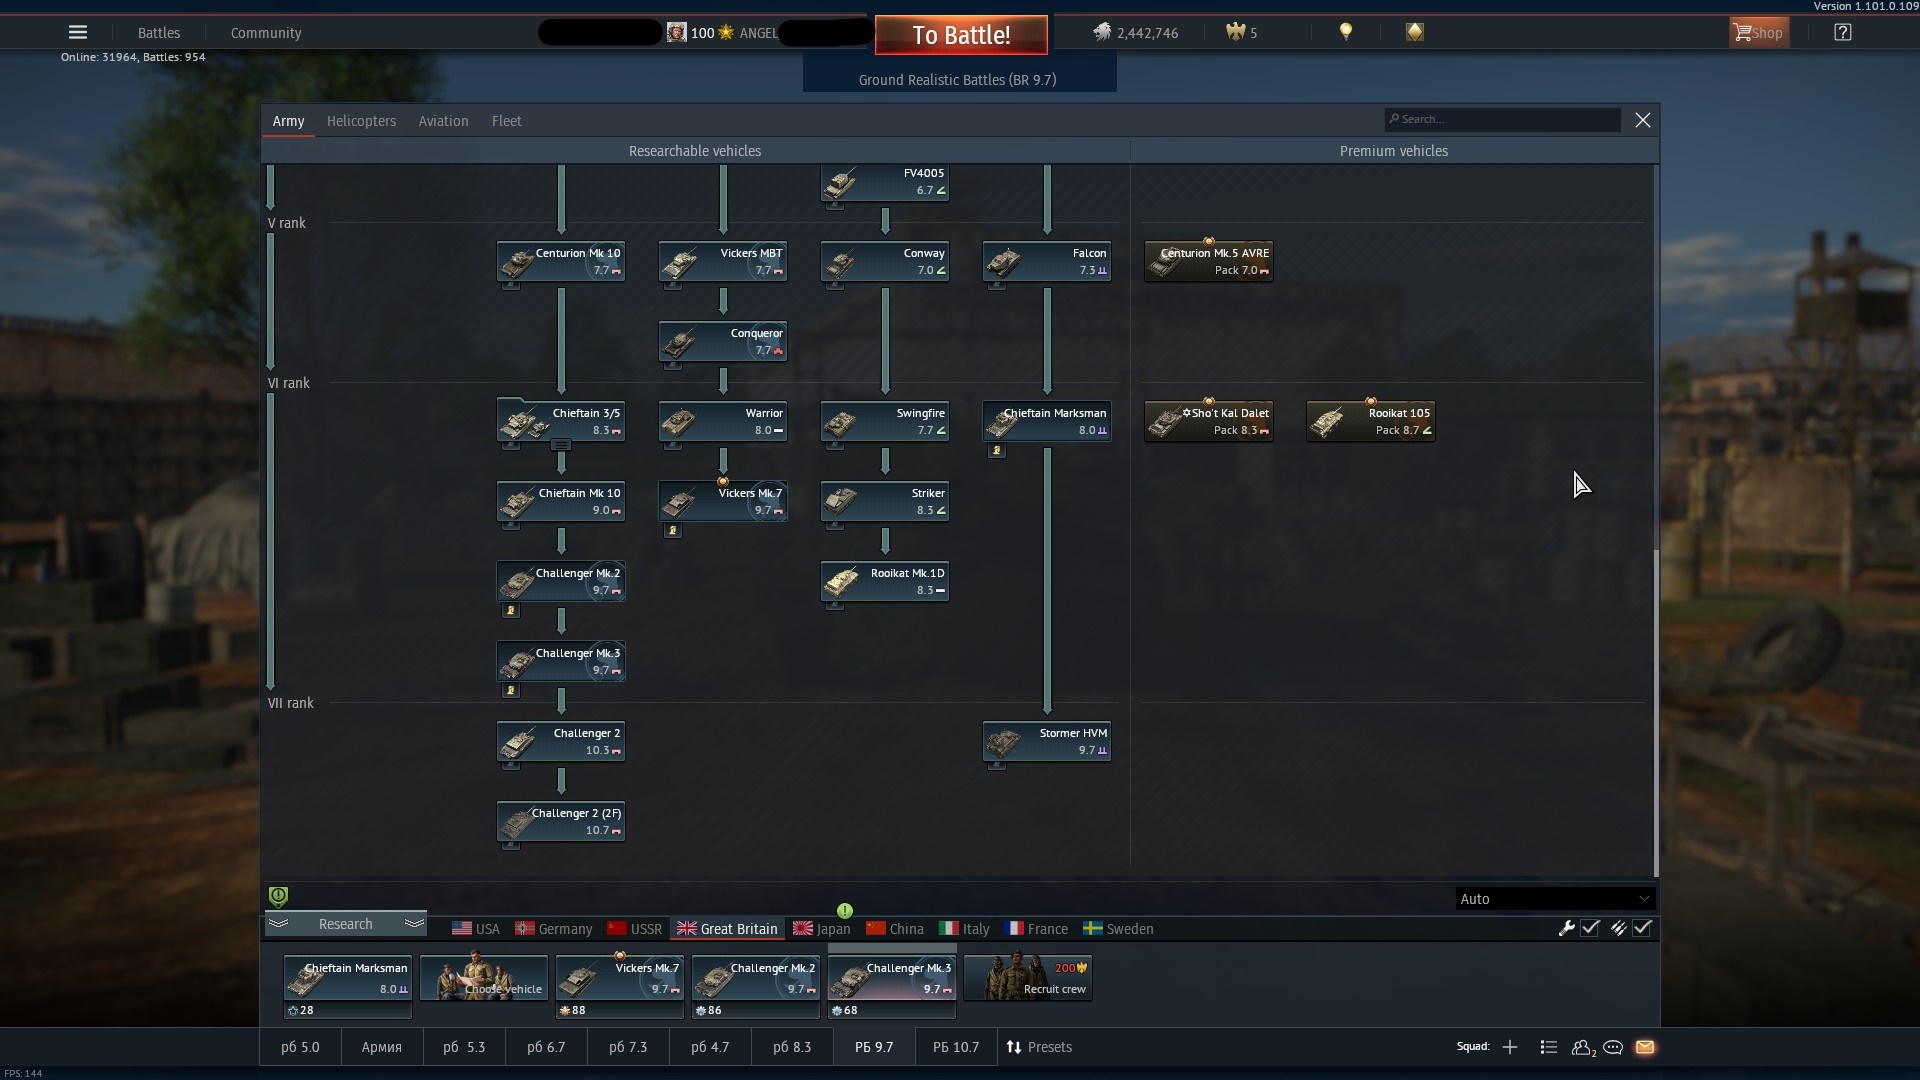
Task: Toggle the checkbox next to the wrench
Action: tap(1590, 928)
